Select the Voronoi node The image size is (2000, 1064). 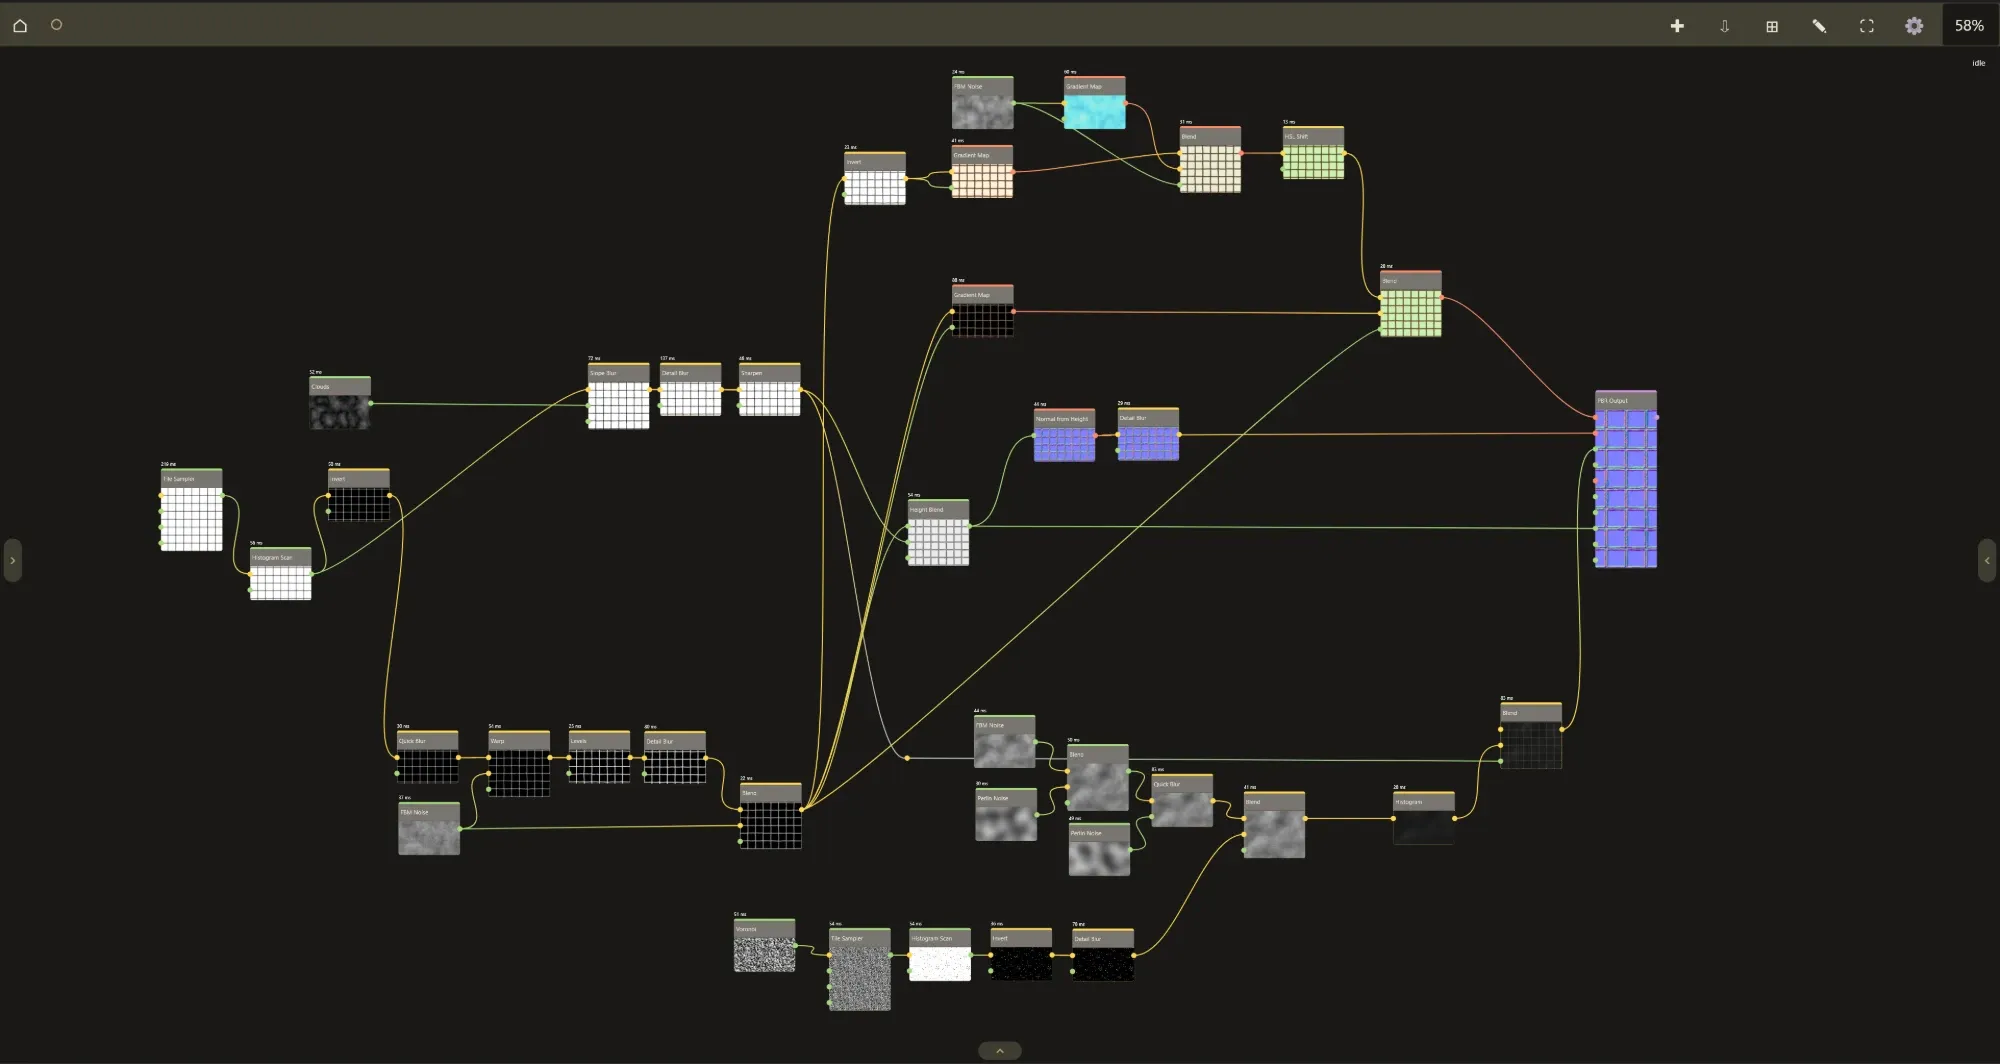765,946
